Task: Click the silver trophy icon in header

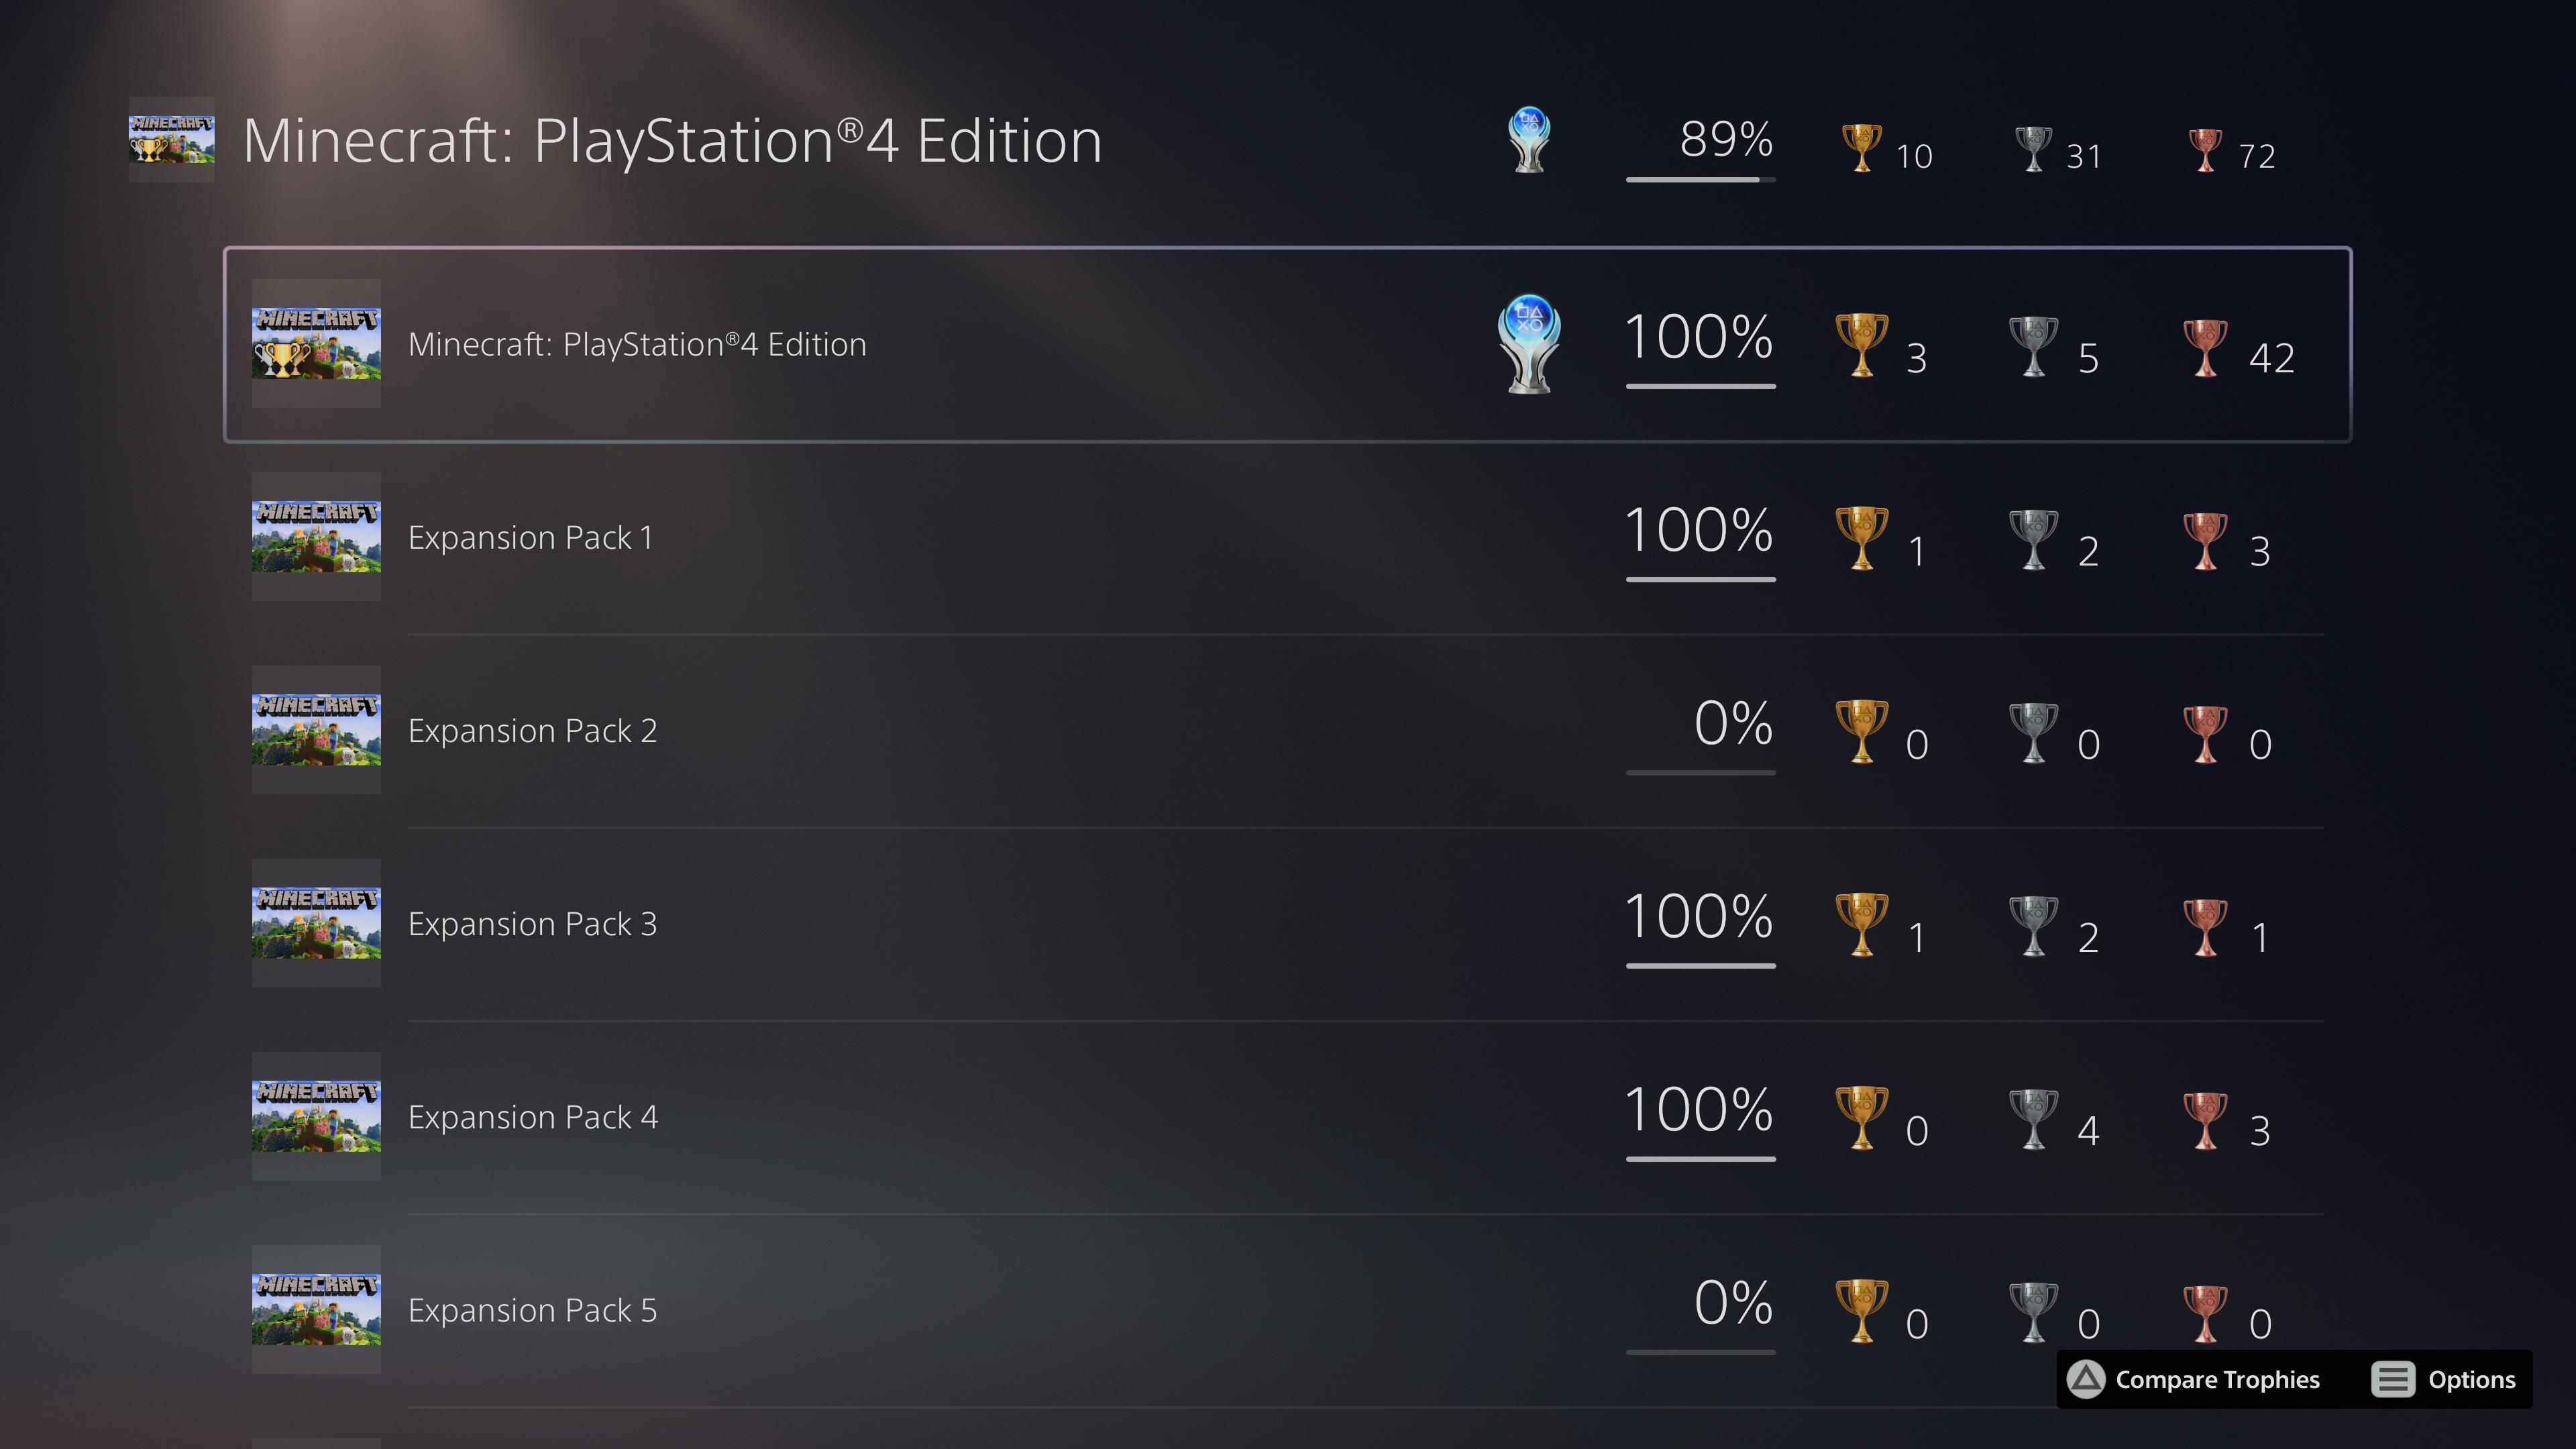Action: (2033, 148)
